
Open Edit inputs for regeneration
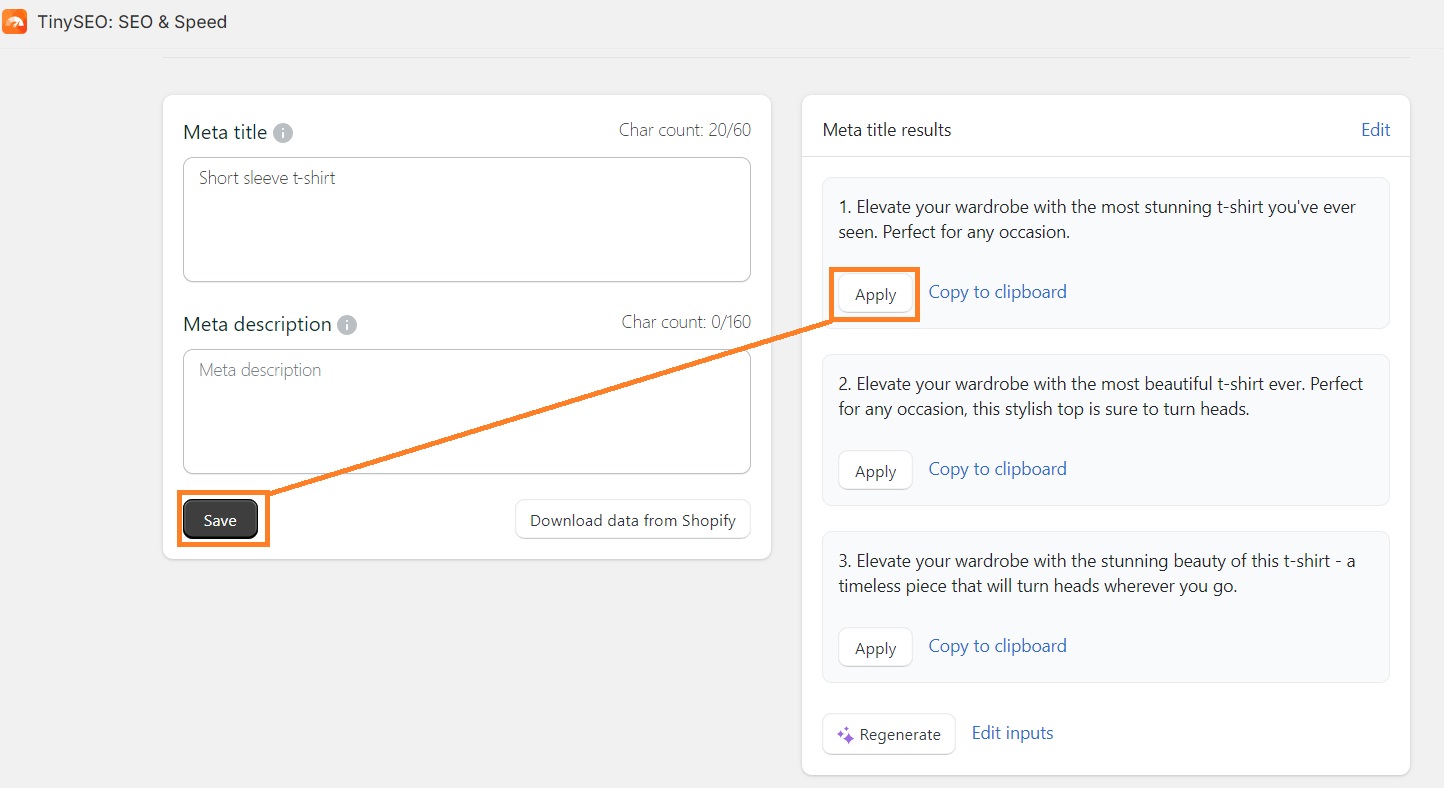tap(1012, 732)
